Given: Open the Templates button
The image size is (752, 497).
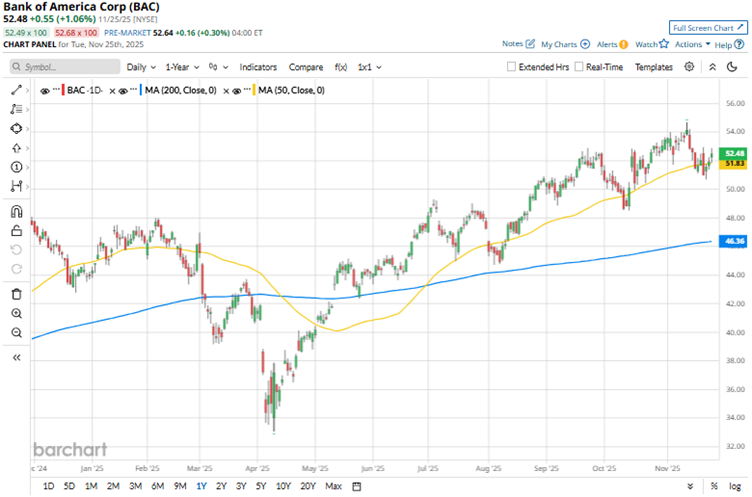Looking at the screenshot, I should tap(654, 67).
